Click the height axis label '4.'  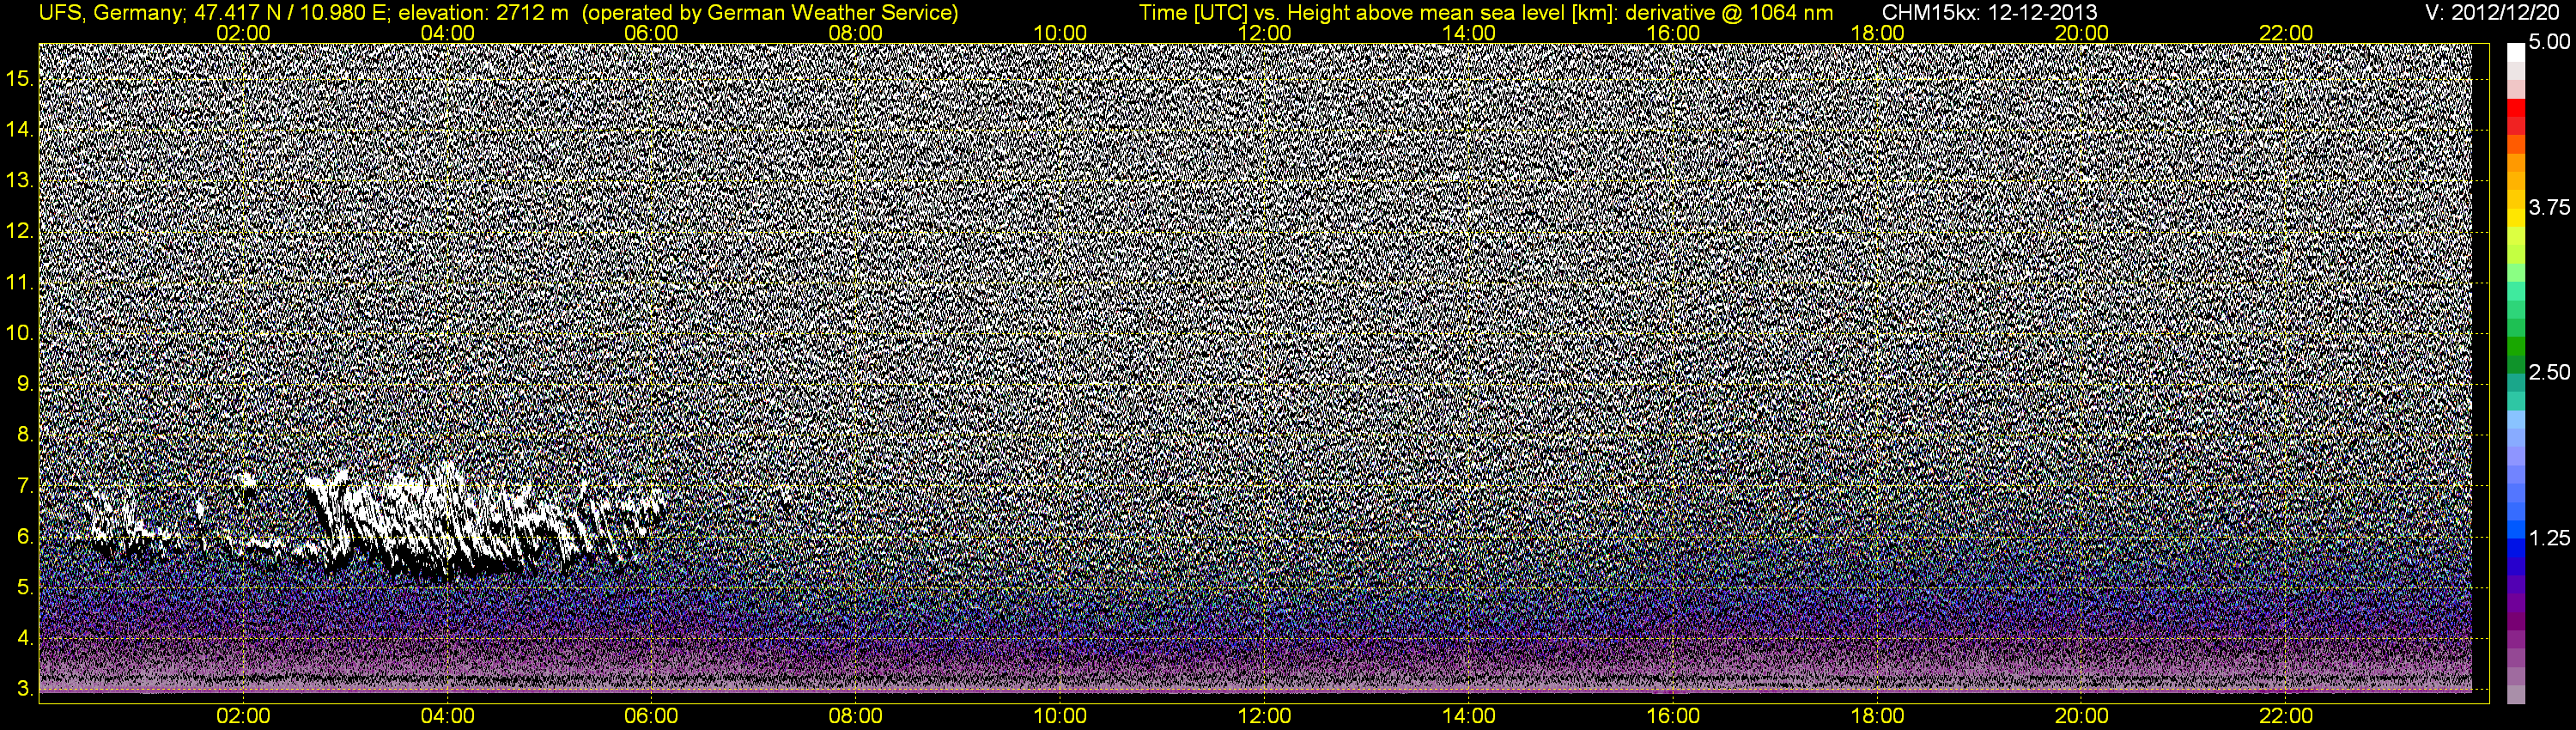[25, 639]
